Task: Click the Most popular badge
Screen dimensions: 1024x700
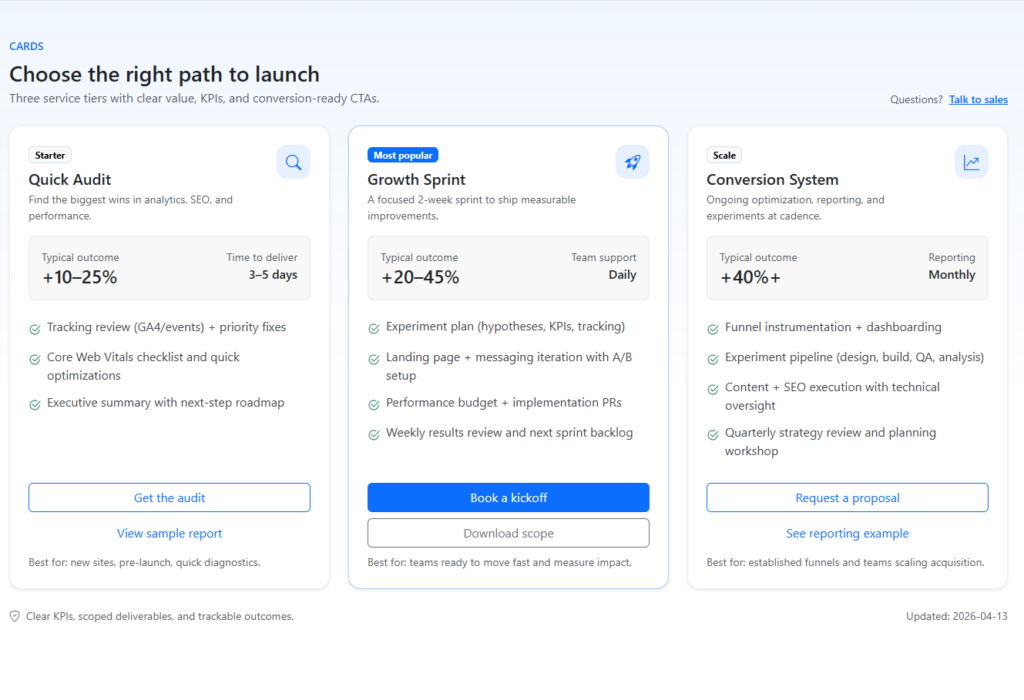Action: click(x=402, y=155)
